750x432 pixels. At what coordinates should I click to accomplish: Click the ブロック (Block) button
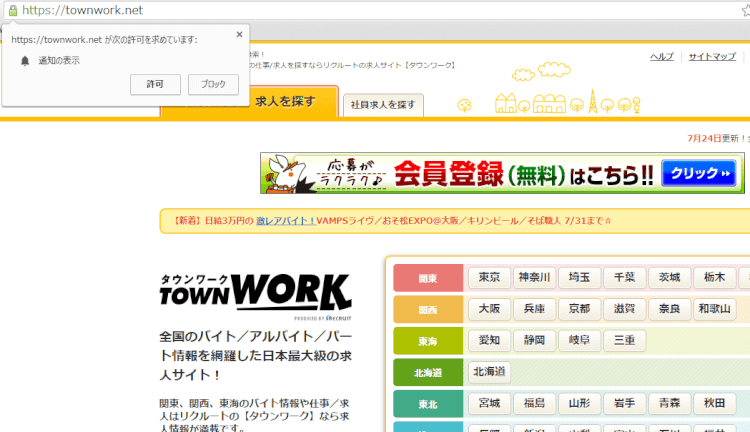(213, 84)
